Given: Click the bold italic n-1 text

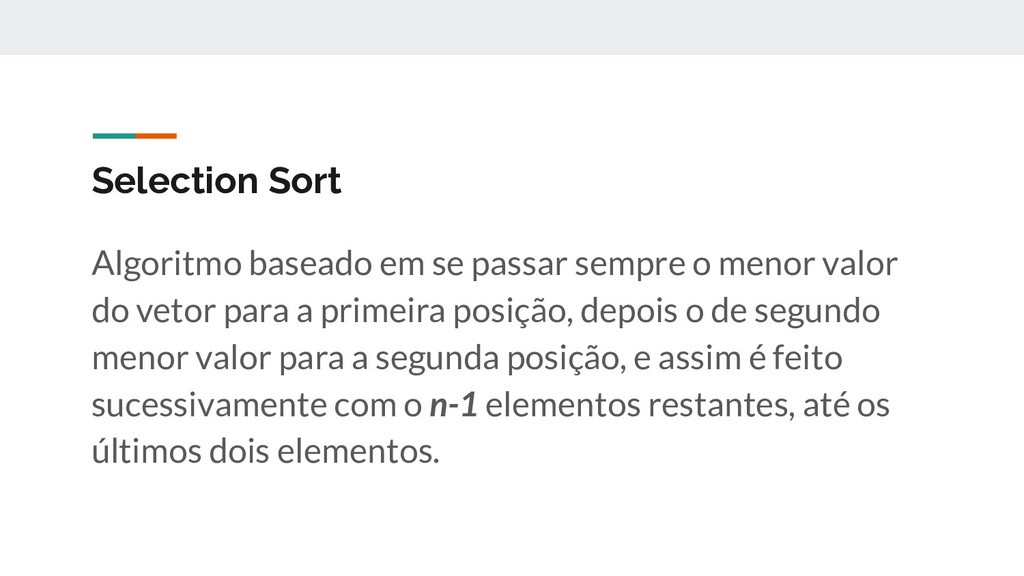Looking at the screenshot, I should coord(453,405).
